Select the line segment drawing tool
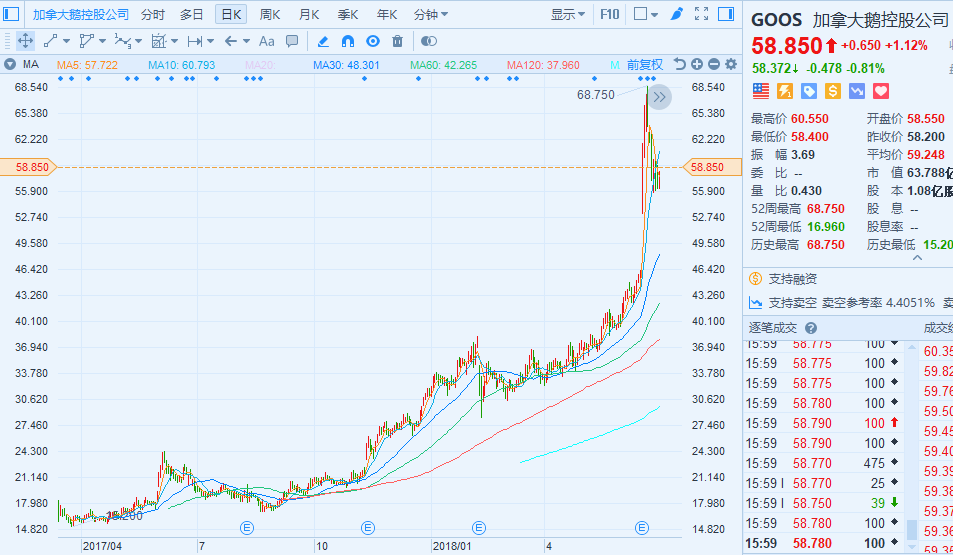Image resolution: width=953 pixels, height=555 pixels. pyautogui.click(x=50, y=41)
